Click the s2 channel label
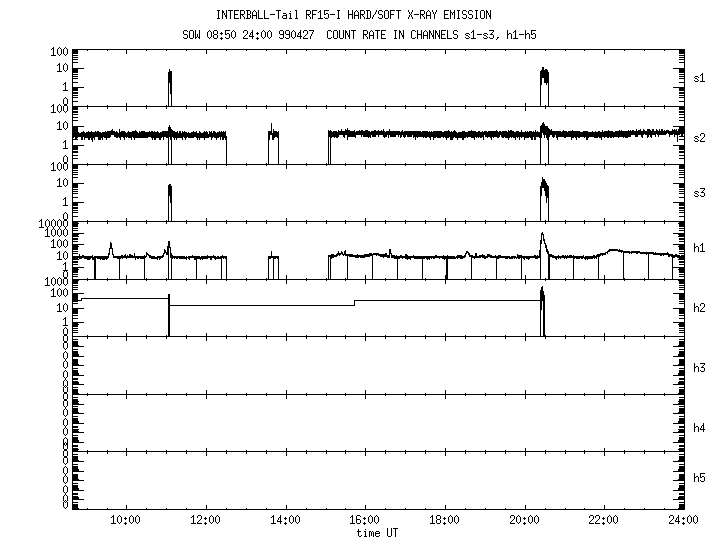Screen dimensions: 720x550 coord(700,136)
